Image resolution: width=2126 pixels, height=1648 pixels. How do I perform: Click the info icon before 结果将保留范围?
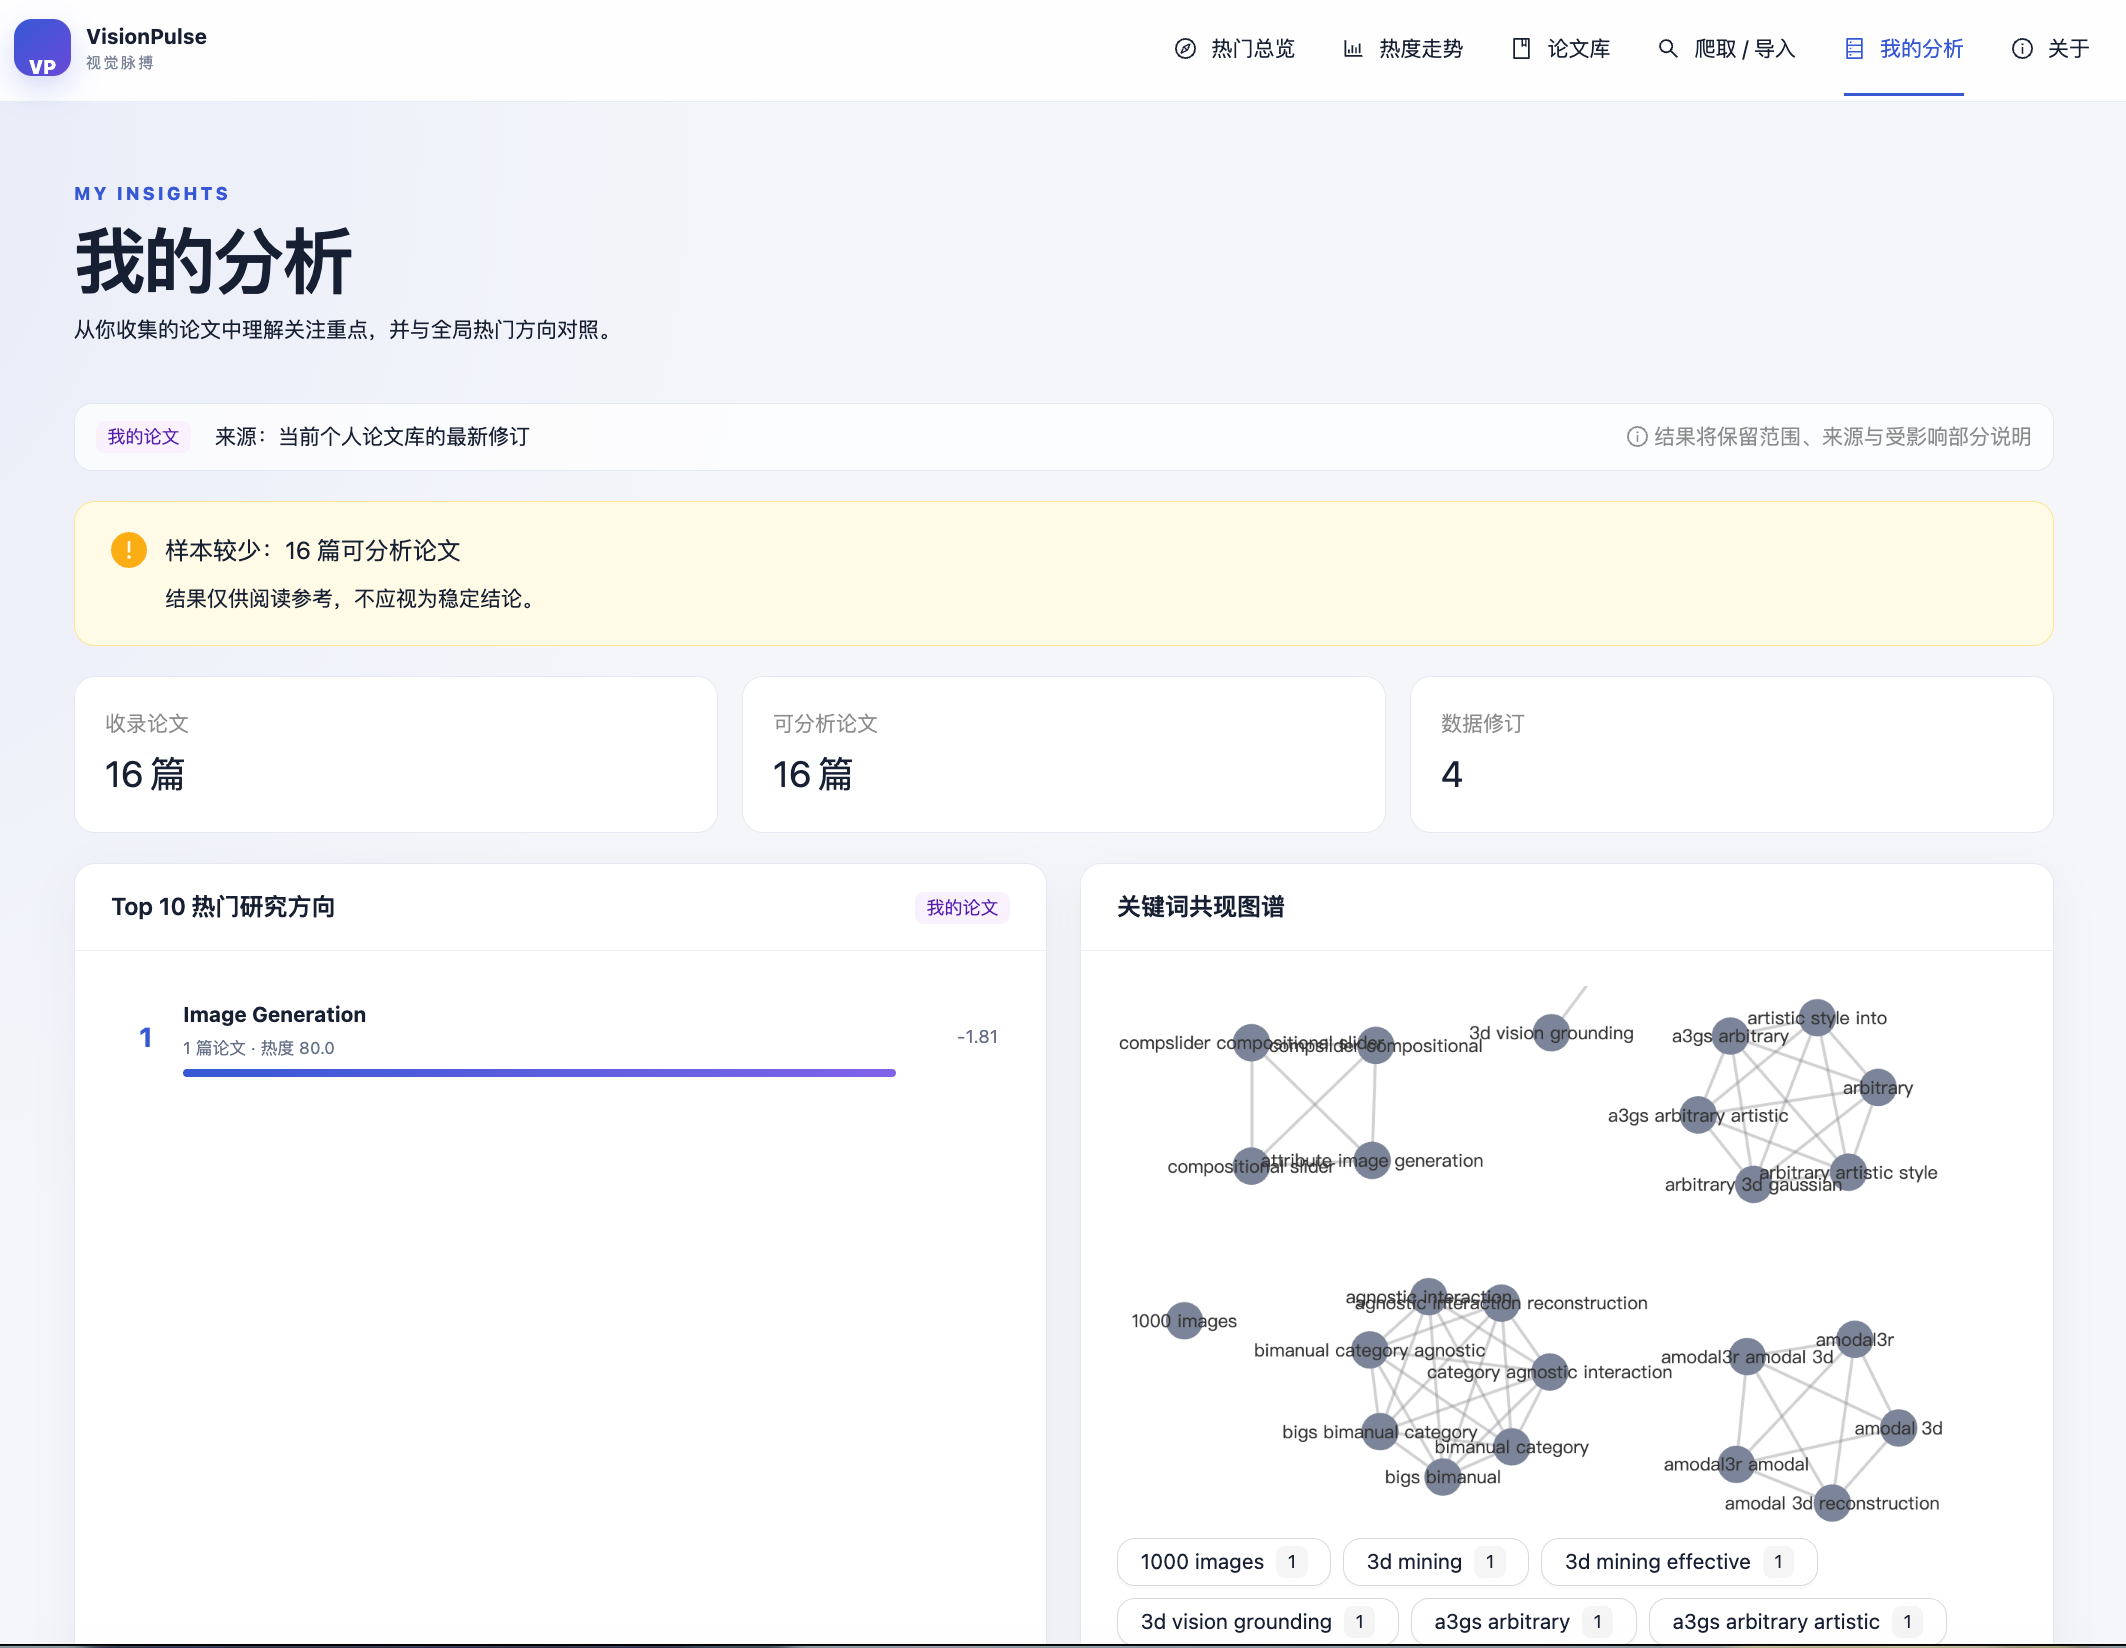1637,437
